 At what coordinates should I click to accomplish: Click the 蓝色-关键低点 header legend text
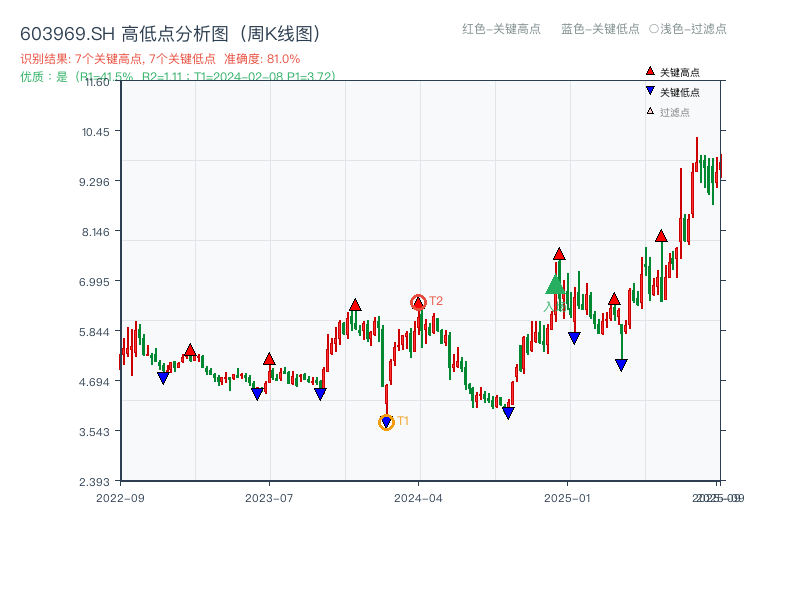[600, 29]
